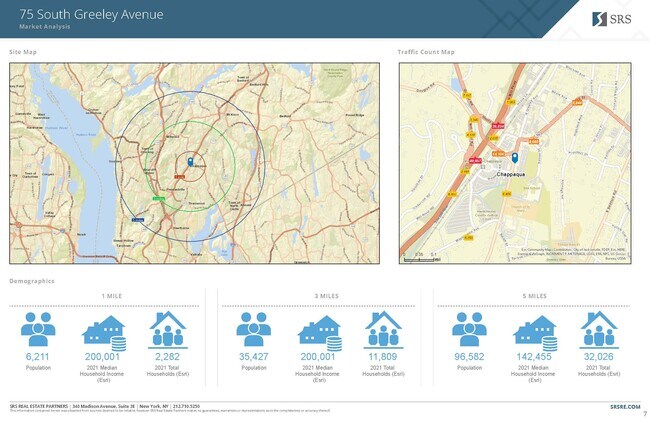Click the 5 miles population people icon
The width and height of the screenshot is (650, 421).
[470, 328]
